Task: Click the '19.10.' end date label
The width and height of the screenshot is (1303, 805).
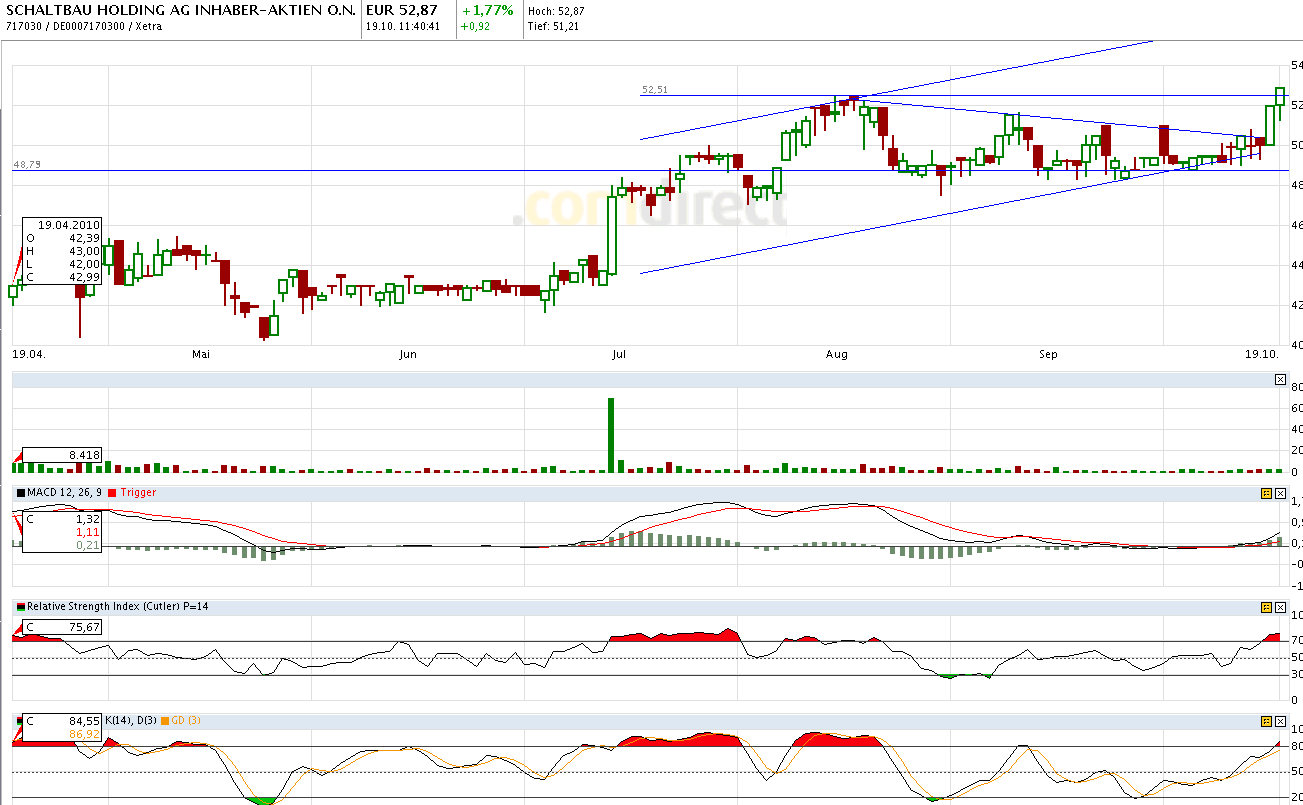Action: [x=1263, y=354]
